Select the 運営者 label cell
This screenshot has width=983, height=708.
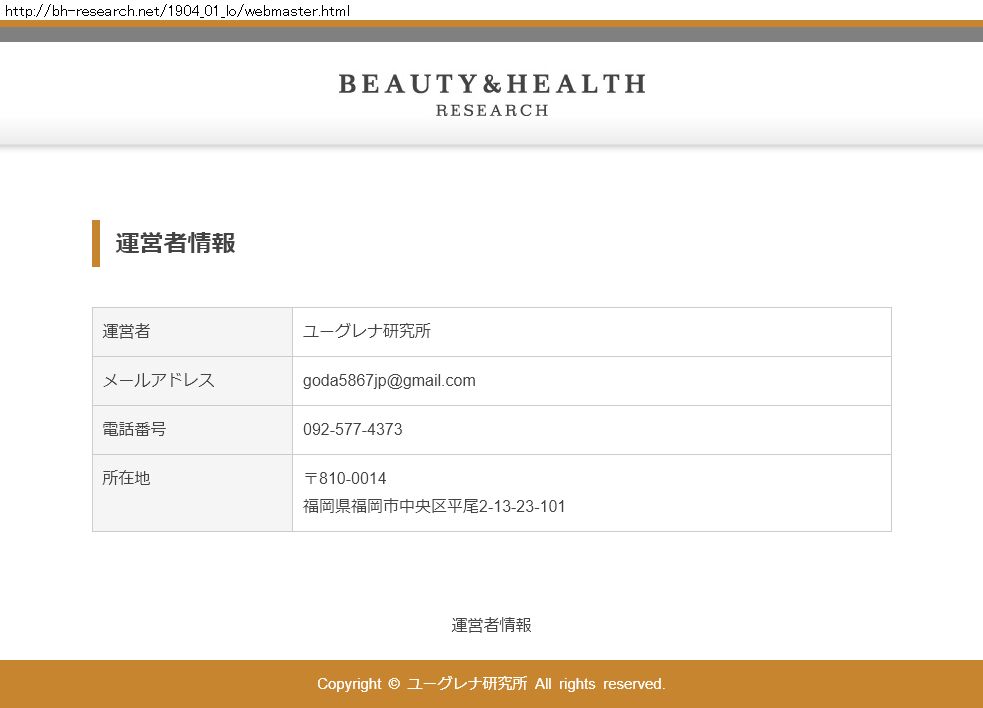click(192, 332)
